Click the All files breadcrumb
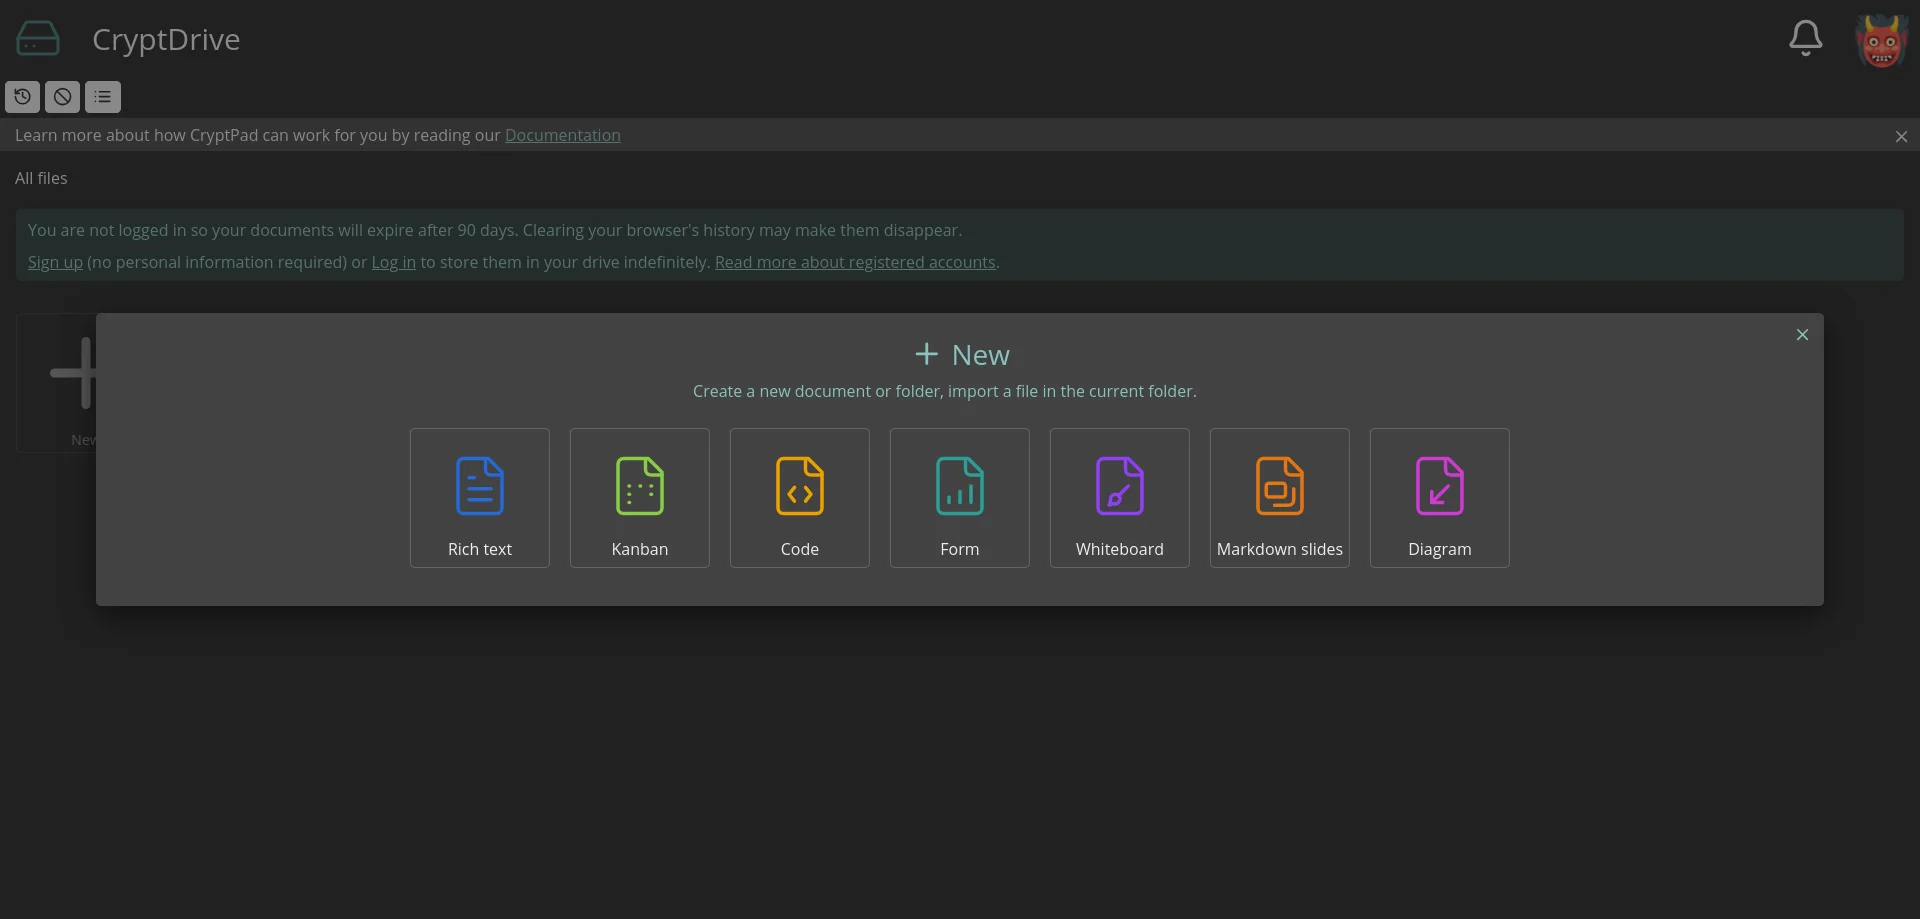 41,178
